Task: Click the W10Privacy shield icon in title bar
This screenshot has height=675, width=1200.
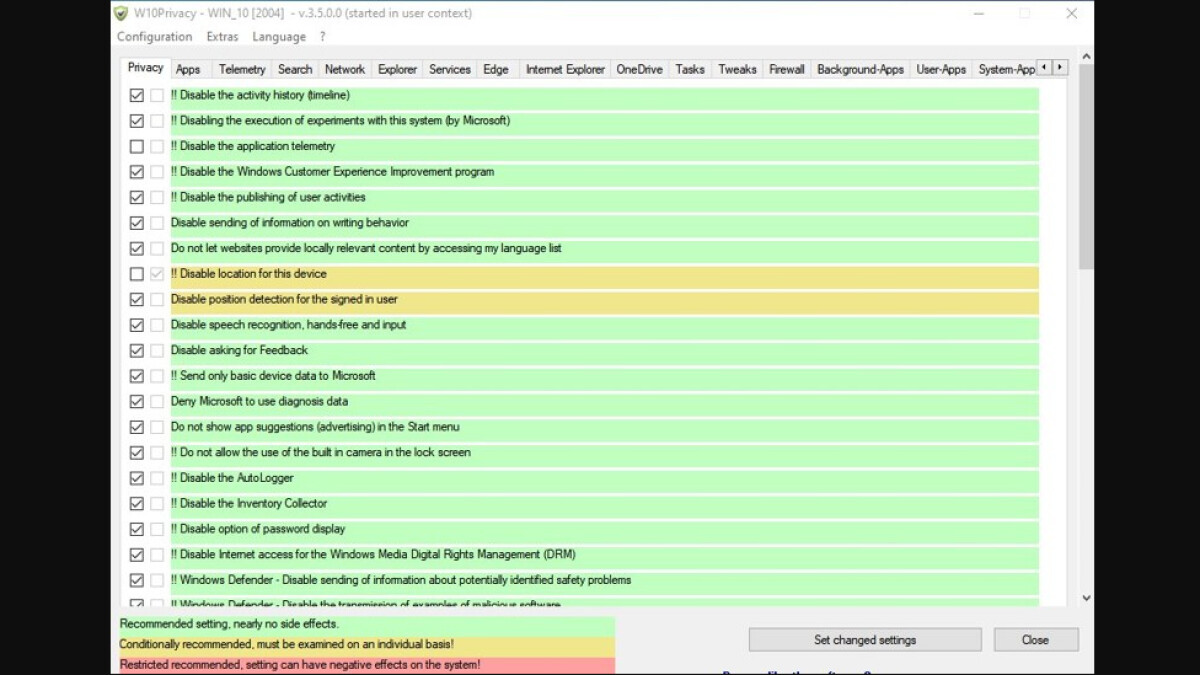Action: [x=121, y=13]
